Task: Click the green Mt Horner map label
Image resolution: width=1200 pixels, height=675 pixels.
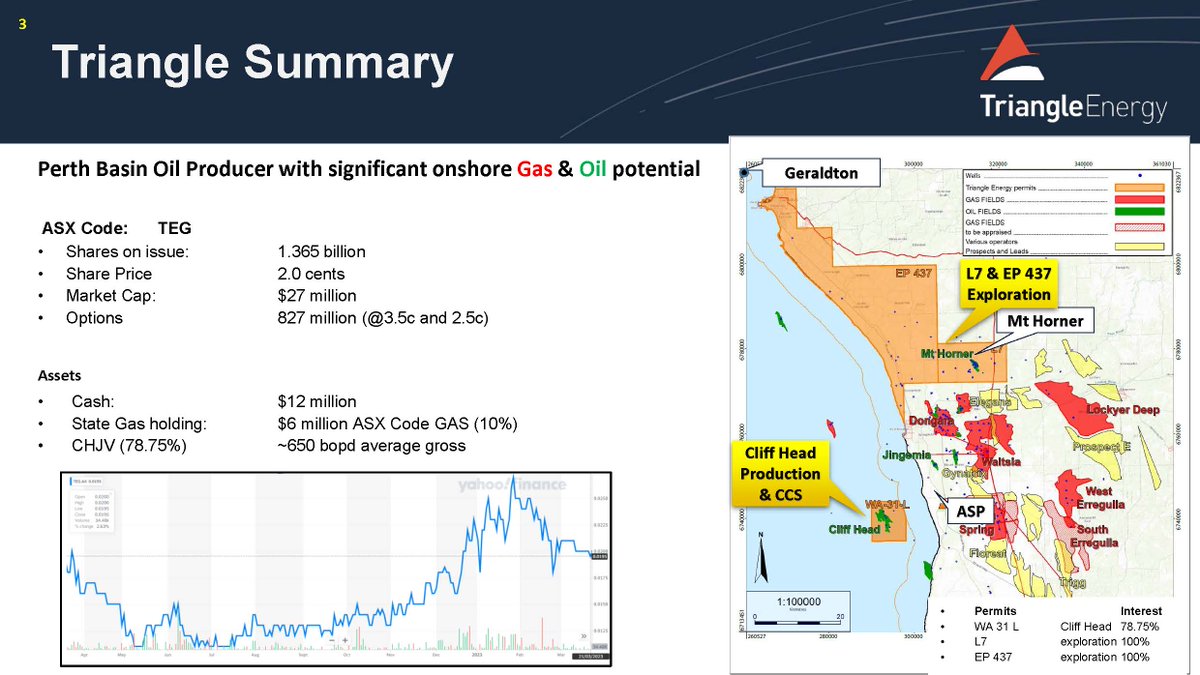Action: [x=945, y=354]
